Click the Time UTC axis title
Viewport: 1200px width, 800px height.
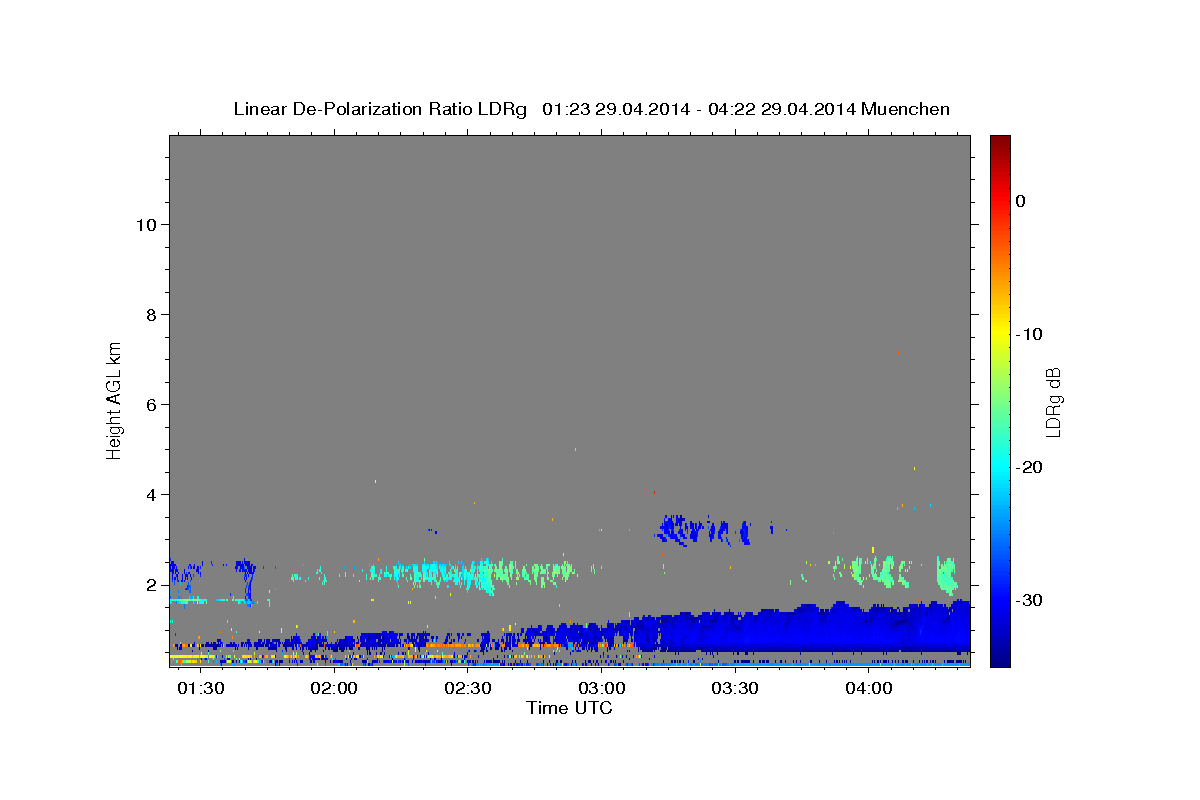pos(569,708)
